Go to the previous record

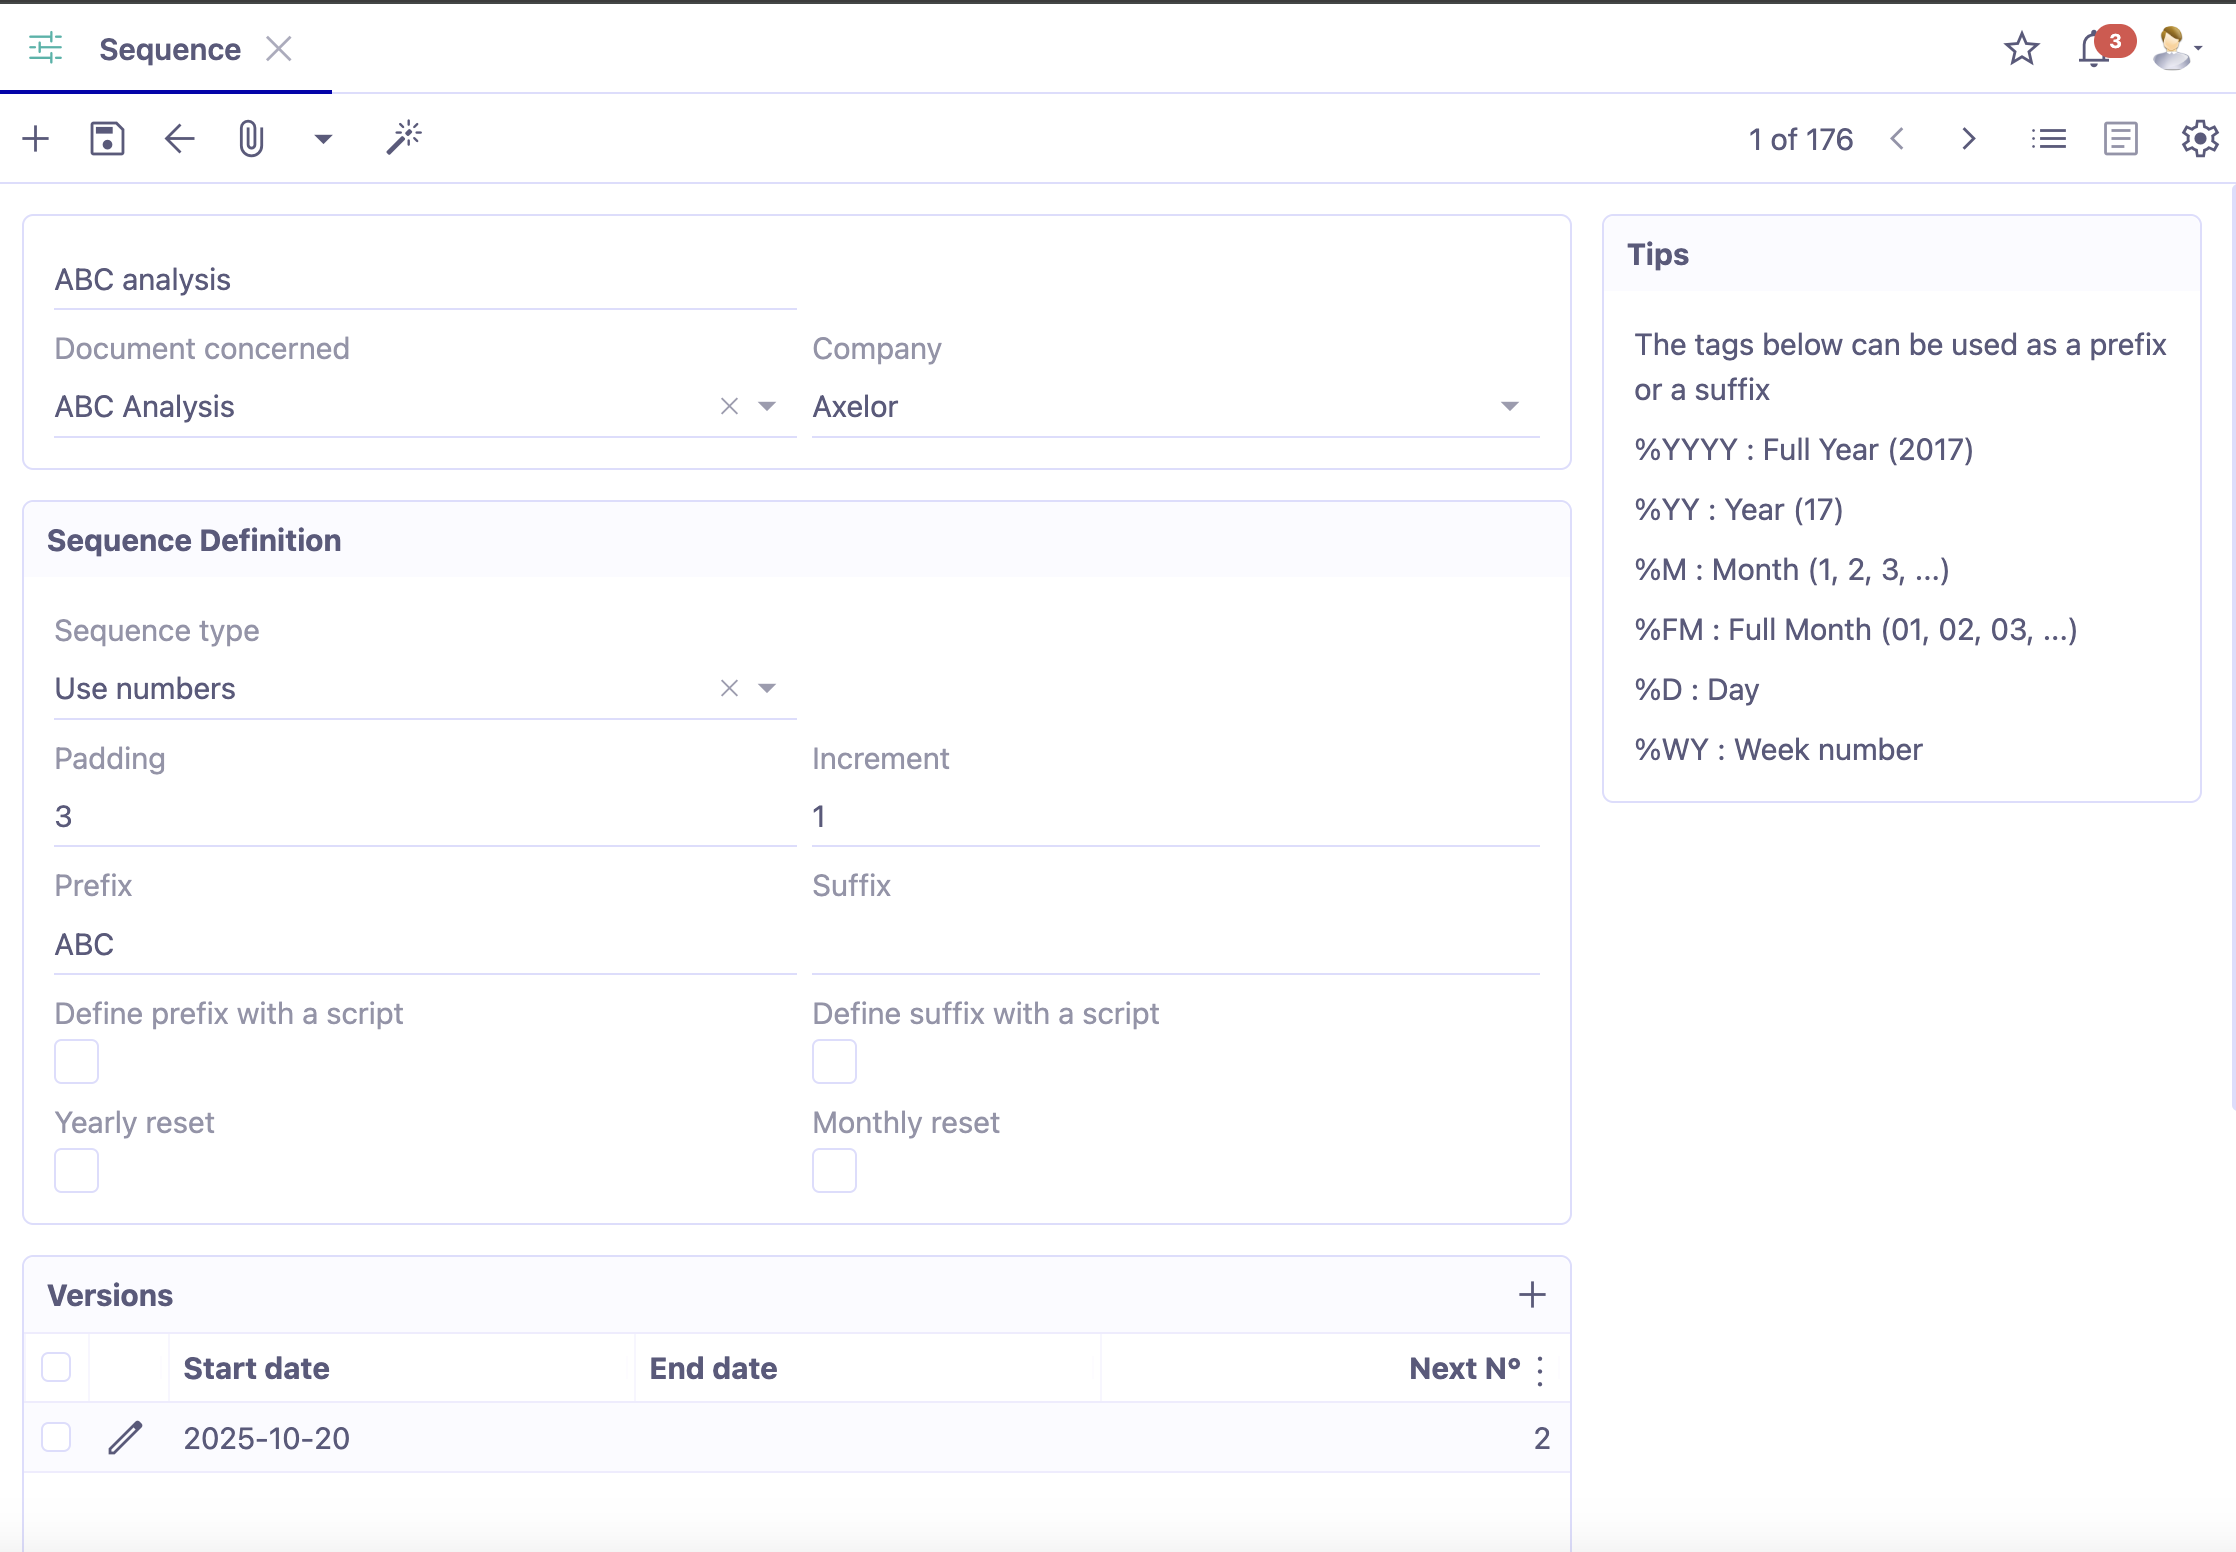(x=1897, y=138)
